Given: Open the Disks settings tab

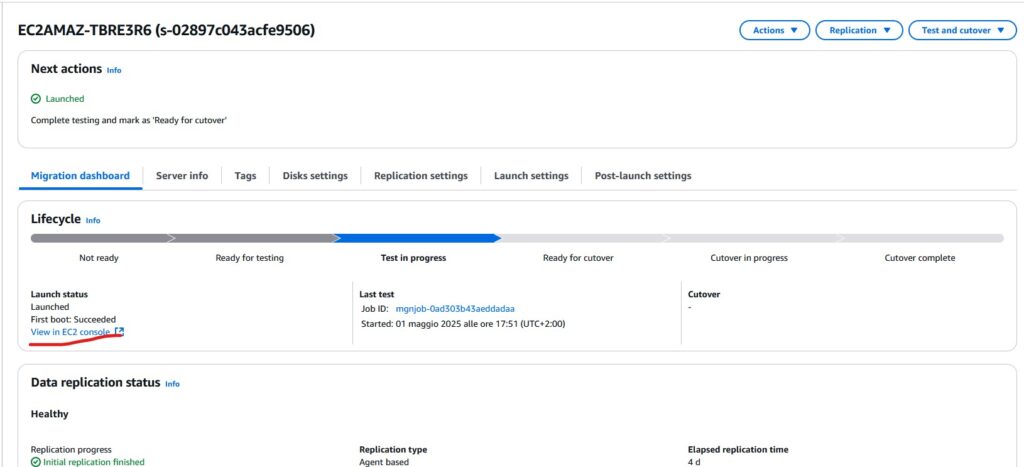Looking at the screenshot, I should (315, 176).
